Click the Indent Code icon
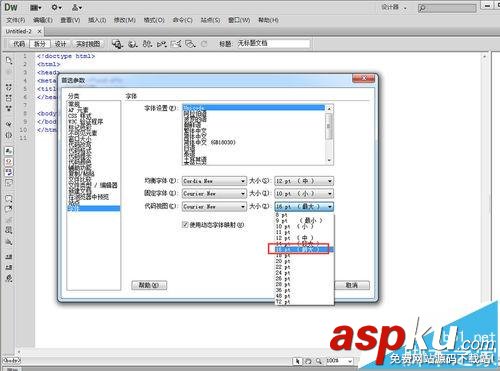Image resolution: width=500 pixels, height=371 pixels. click(x=9, y=256)
